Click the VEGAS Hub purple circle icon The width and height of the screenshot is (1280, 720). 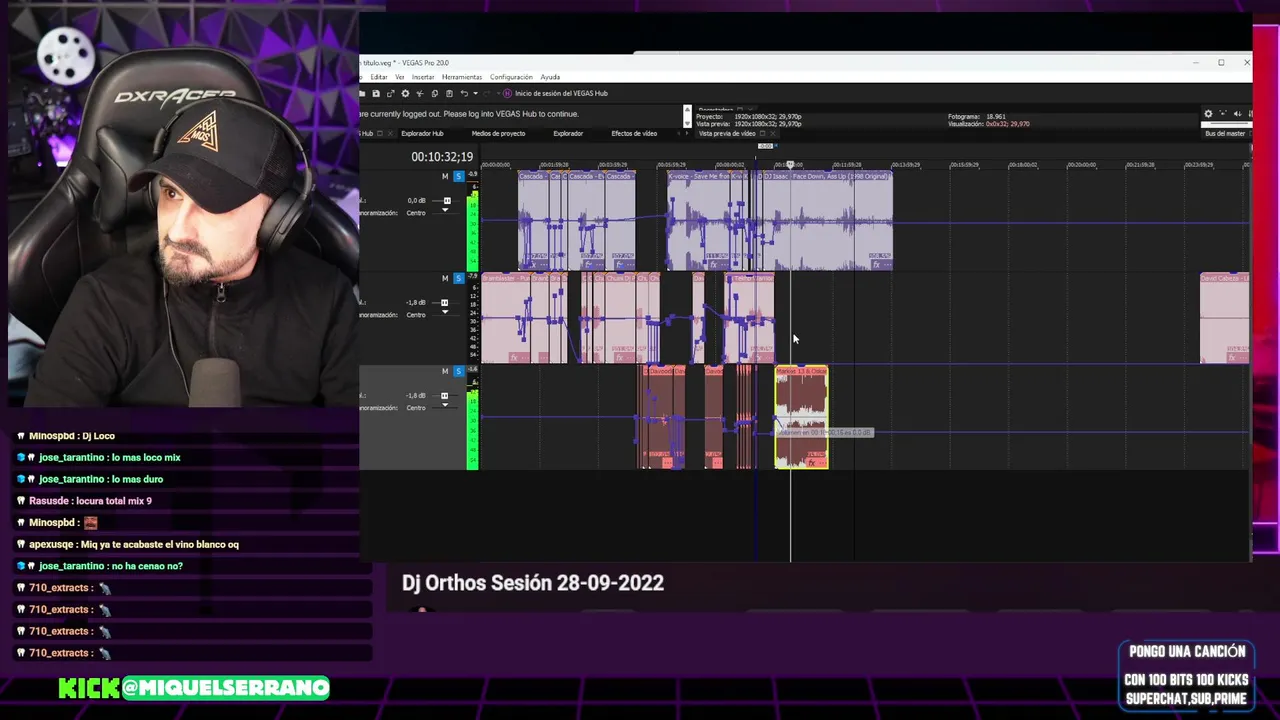[507, 93]
